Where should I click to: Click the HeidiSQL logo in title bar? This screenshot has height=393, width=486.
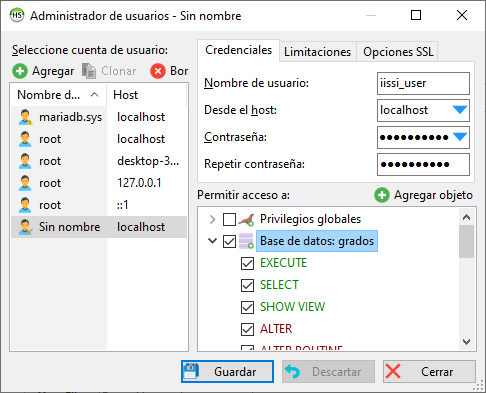pos(17,15)
